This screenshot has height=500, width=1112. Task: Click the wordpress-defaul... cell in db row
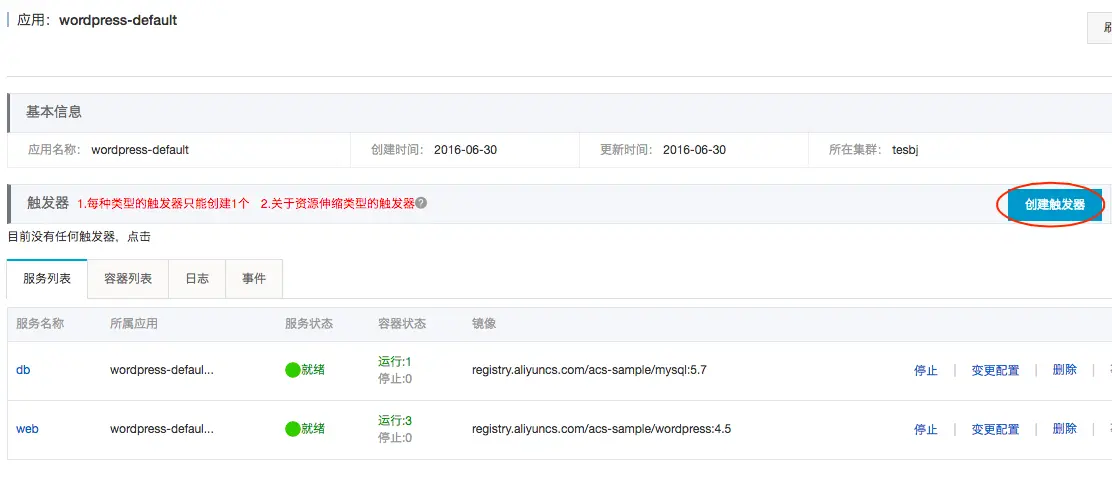(x=162, y=370)
